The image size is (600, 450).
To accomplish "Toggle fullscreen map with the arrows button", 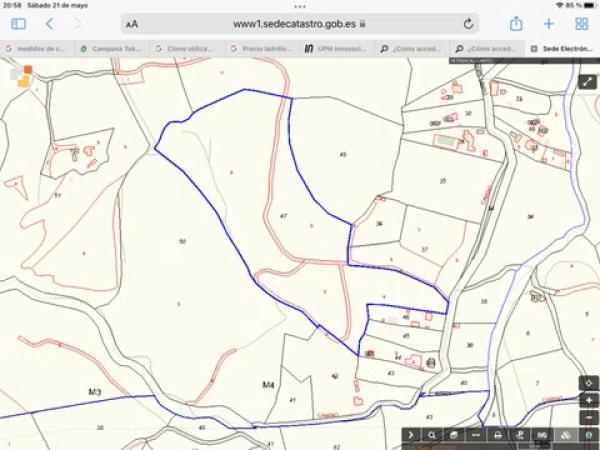I will pyautogui.click(x=587, y=82).
